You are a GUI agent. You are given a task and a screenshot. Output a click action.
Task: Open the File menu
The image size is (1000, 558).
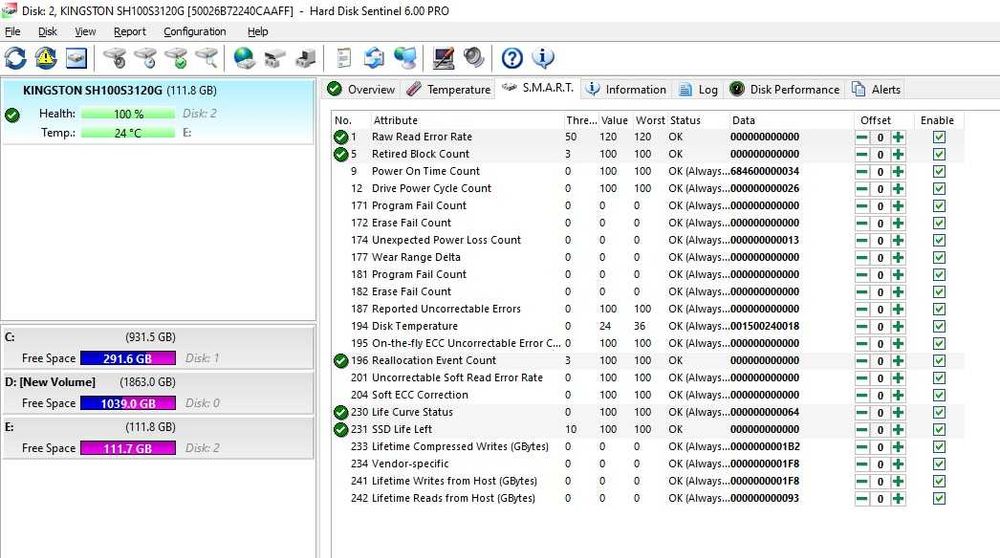[x=12, y=31]
